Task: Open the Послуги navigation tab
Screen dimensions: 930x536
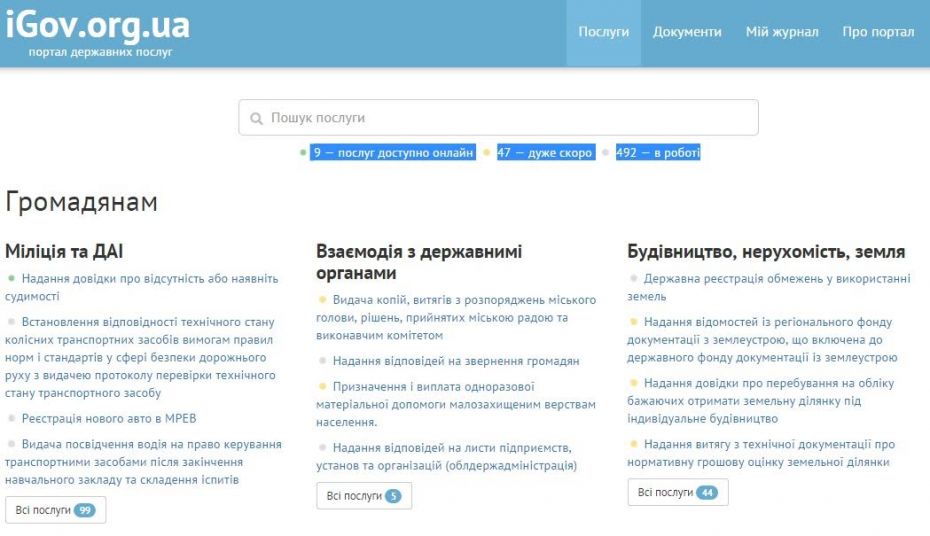Action: pos(603,32)
